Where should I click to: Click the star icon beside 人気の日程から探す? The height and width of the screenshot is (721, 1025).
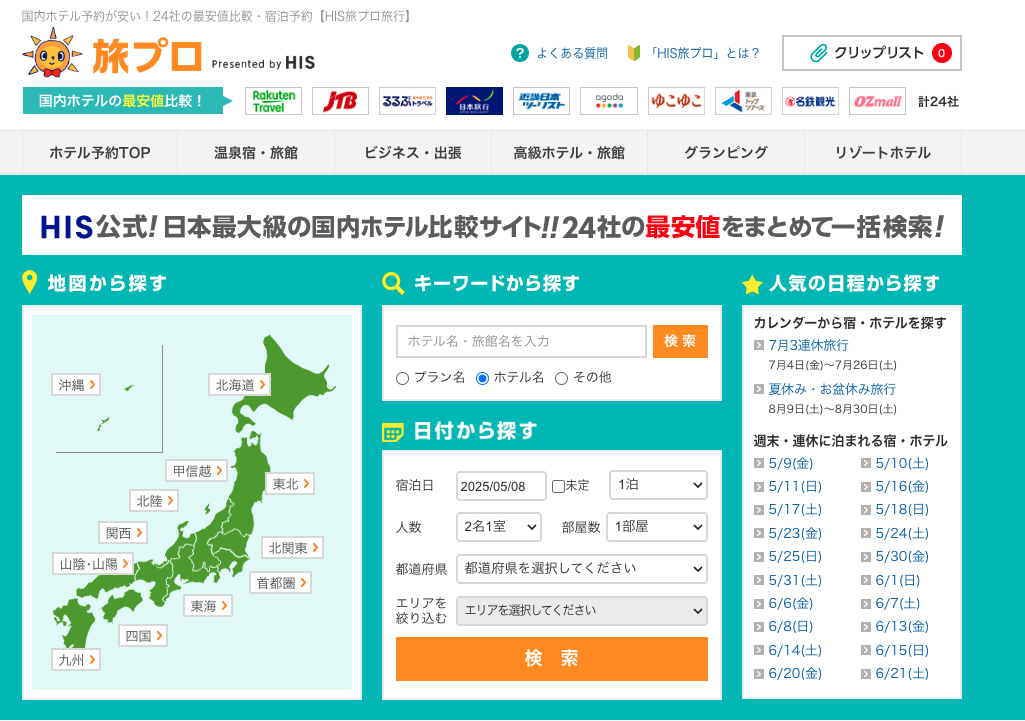pos(752,284)
